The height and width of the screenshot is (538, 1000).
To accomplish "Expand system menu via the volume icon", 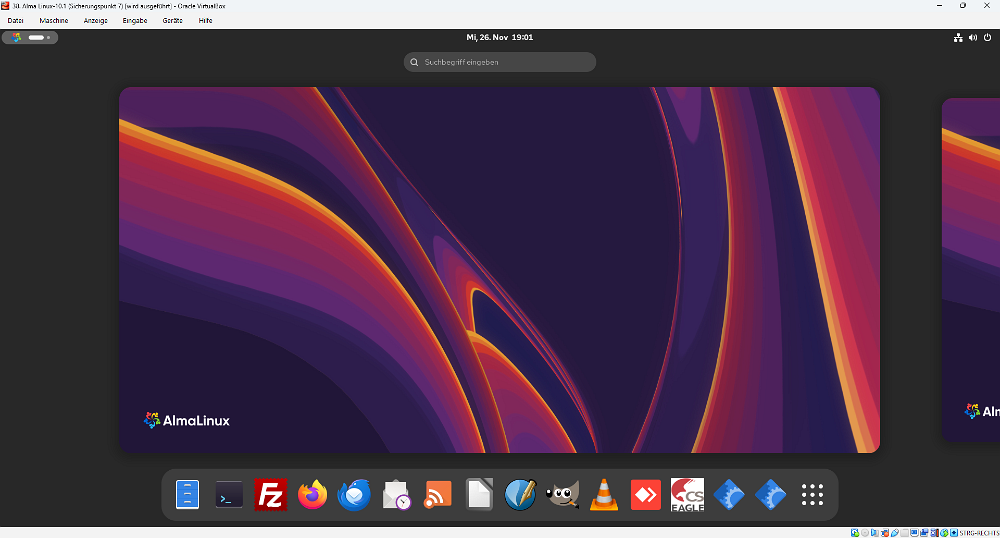I will pos(973,37).
